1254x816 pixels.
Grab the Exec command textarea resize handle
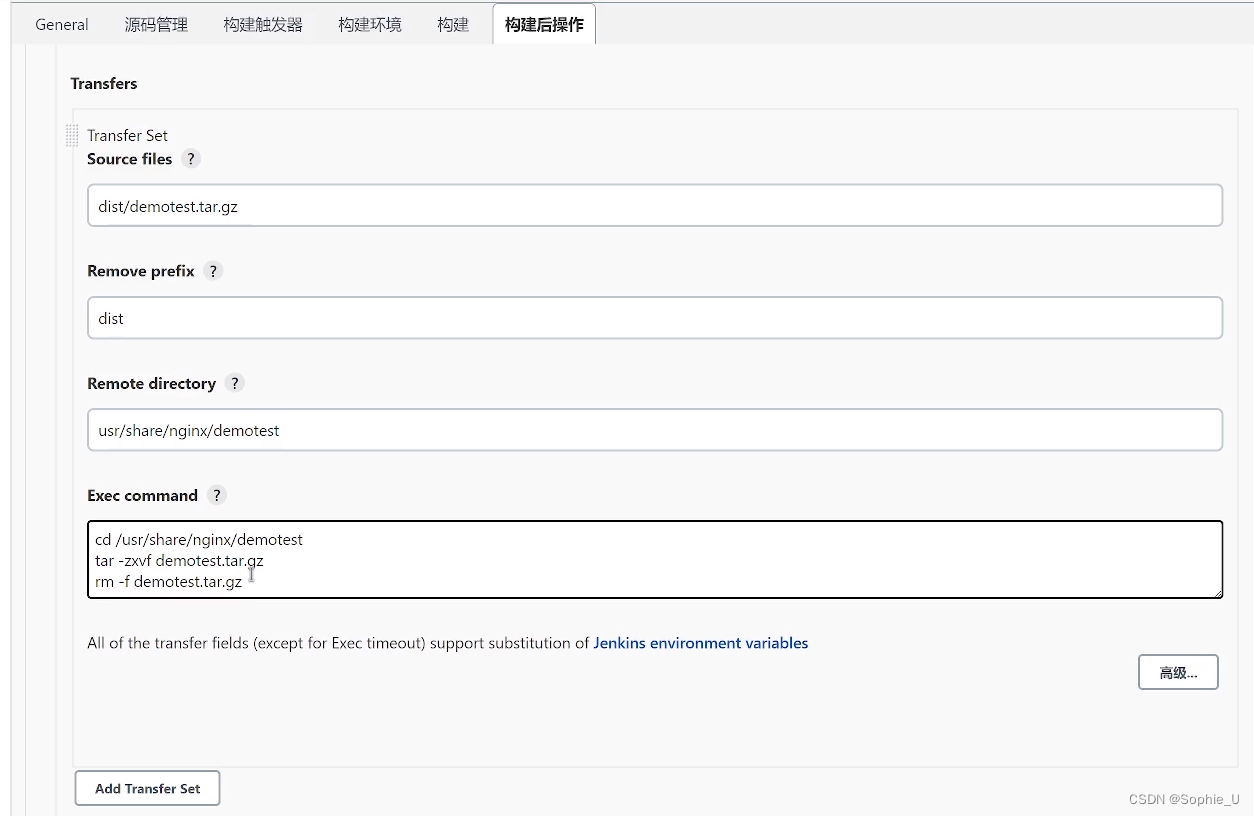(1216, 592)
